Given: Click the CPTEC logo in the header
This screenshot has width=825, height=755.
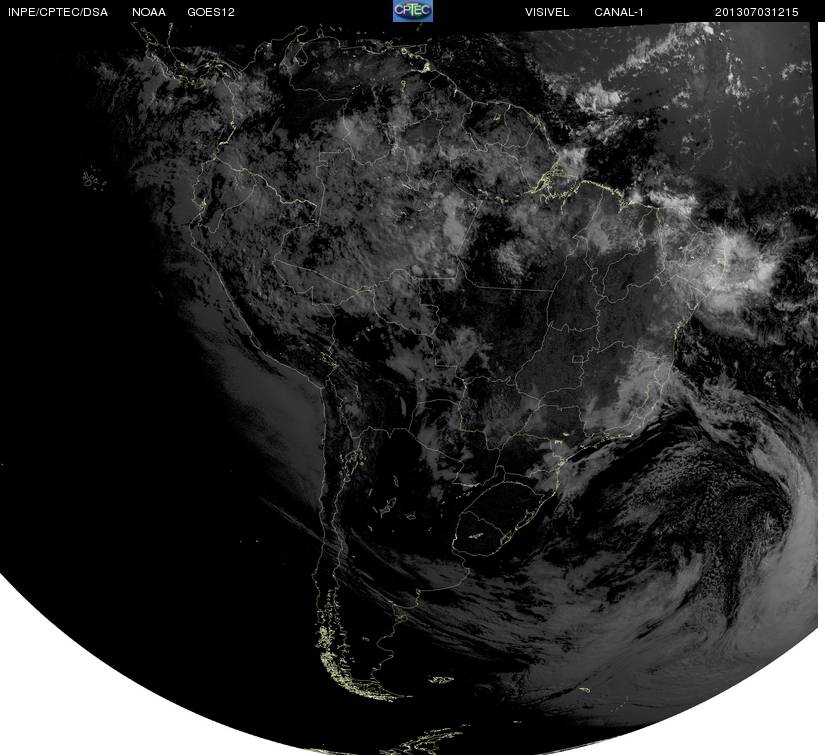Looking at the screenshot, I should (413, 11).
